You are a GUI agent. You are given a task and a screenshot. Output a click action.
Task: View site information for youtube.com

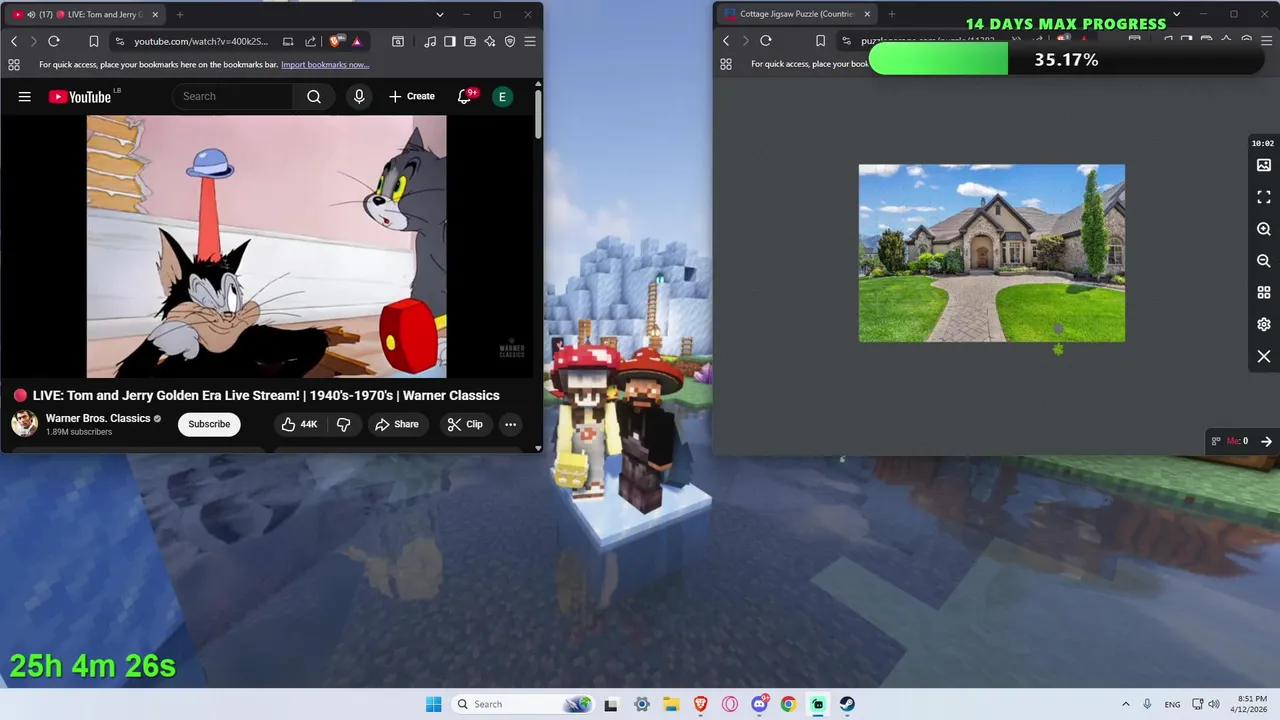click(x=120, y=41)
